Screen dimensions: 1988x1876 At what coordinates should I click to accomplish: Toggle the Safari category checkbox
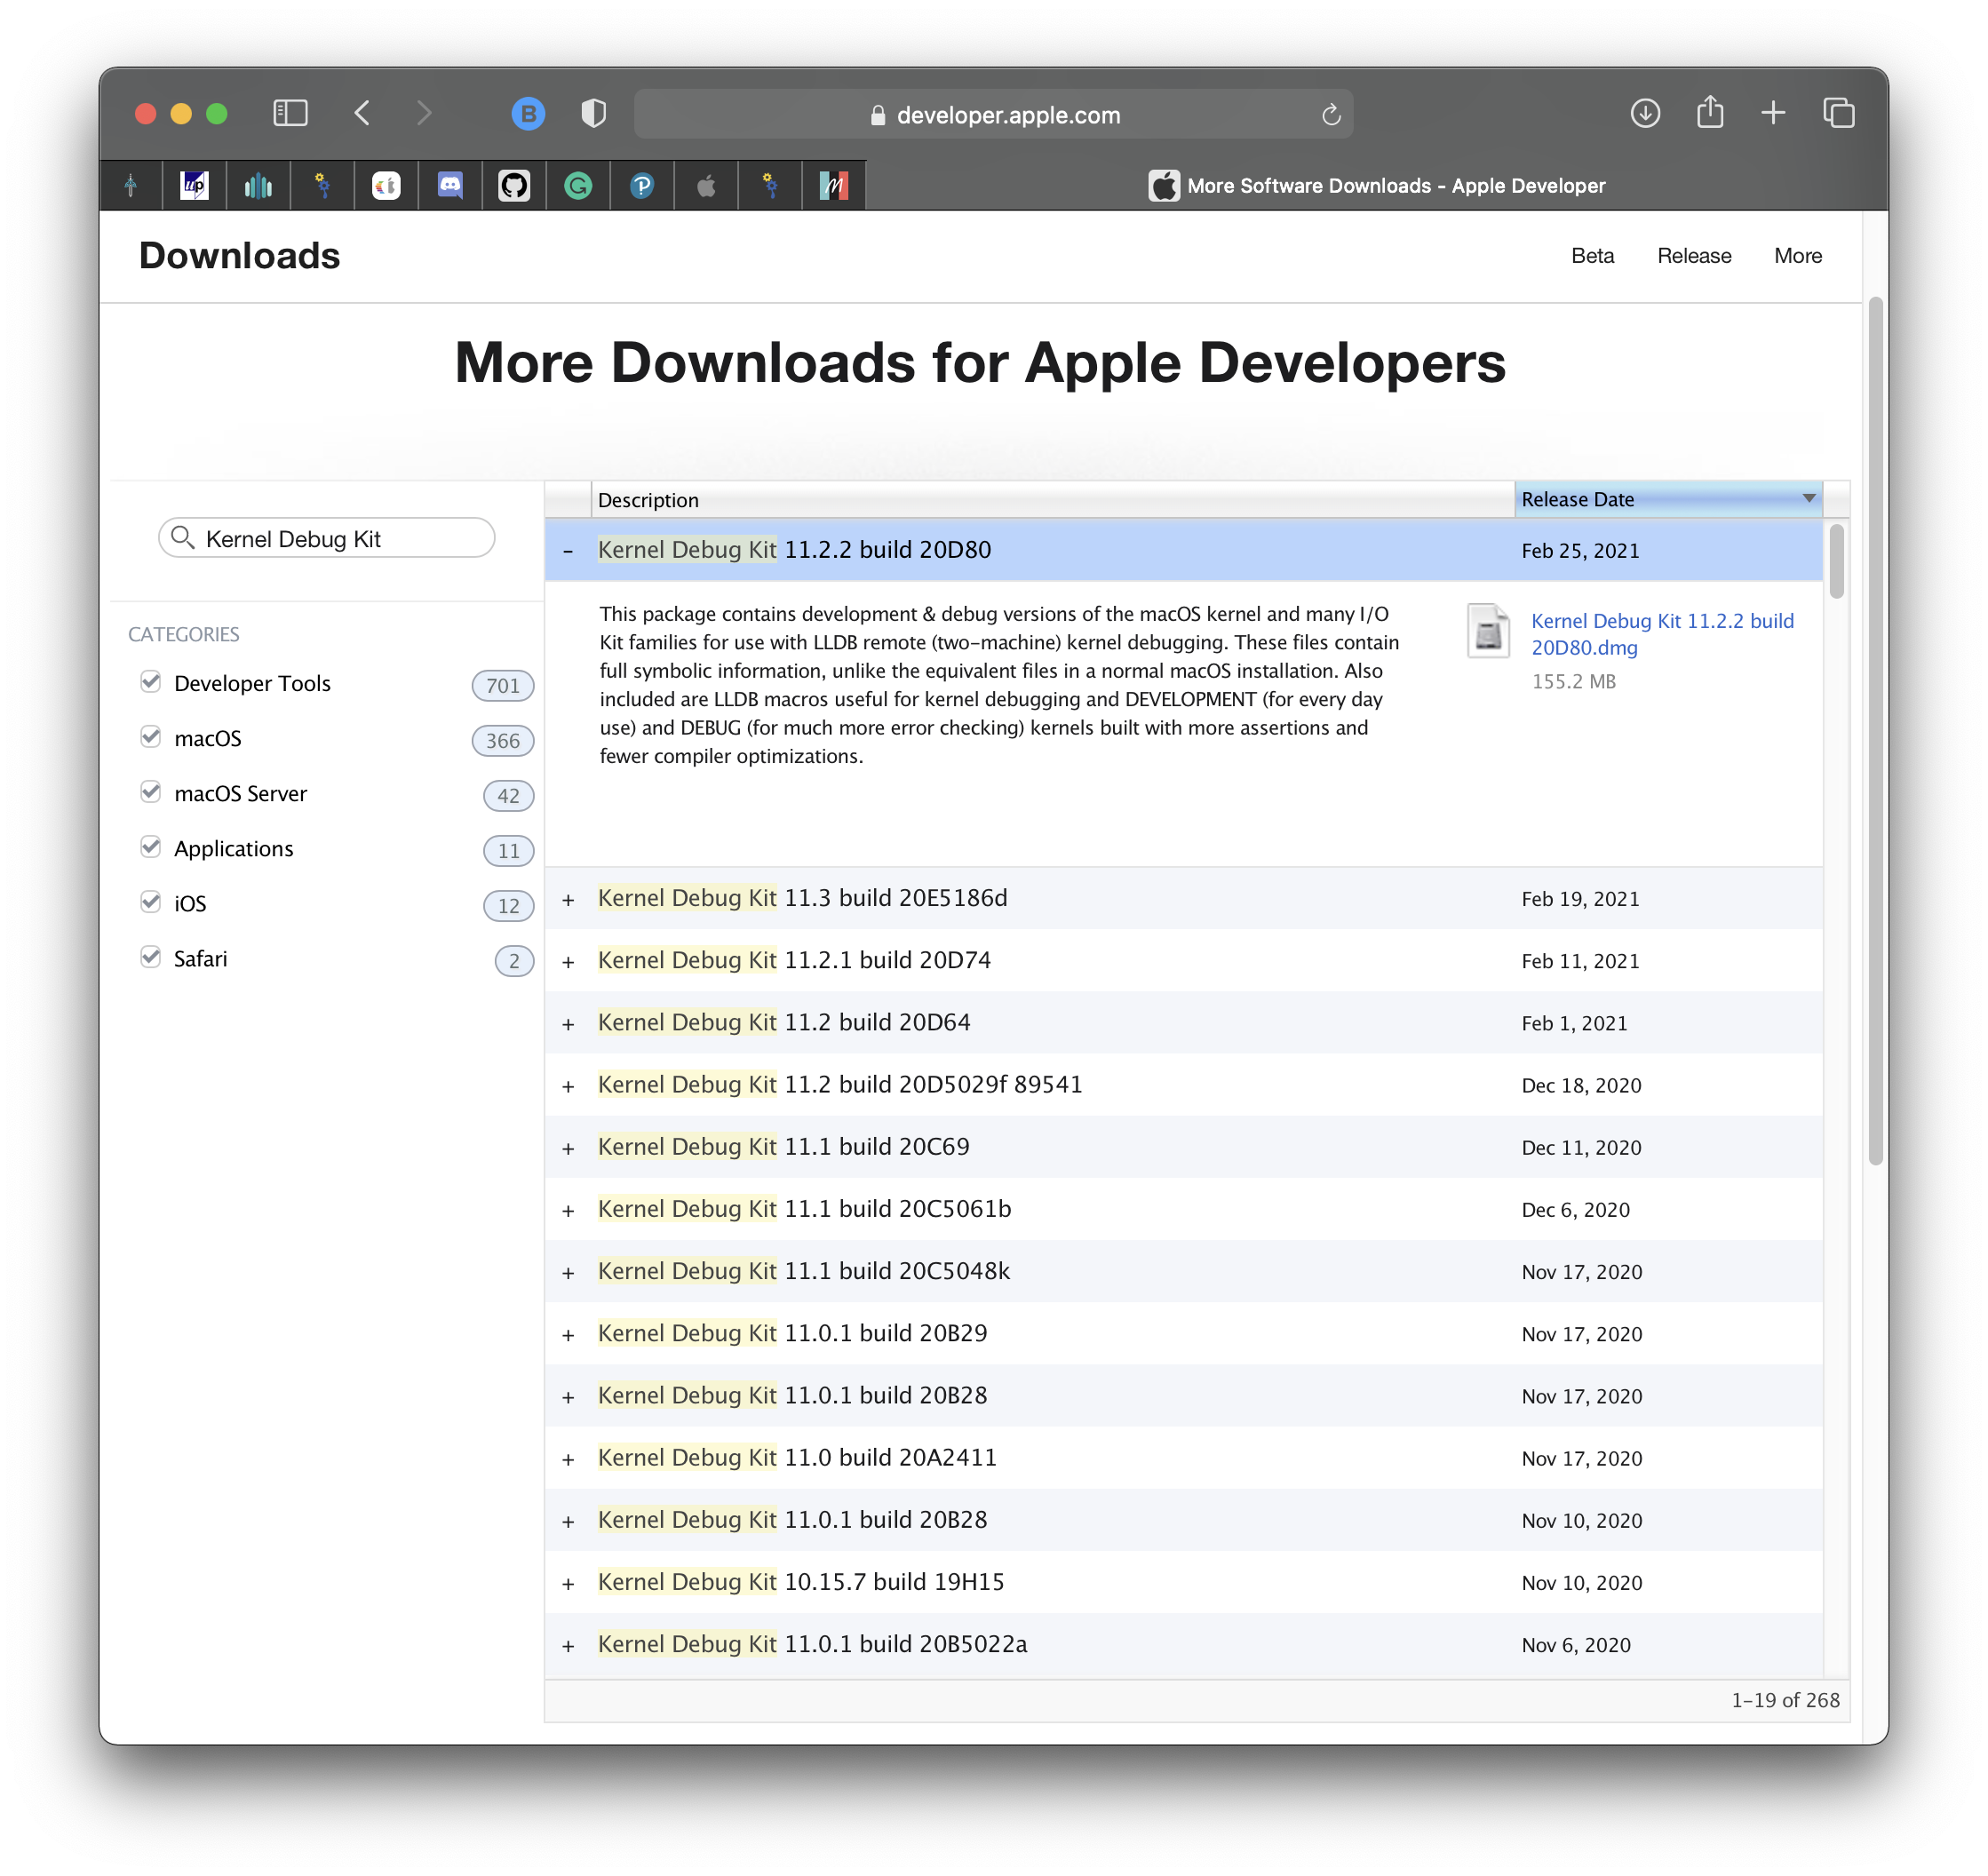[151, 957]
